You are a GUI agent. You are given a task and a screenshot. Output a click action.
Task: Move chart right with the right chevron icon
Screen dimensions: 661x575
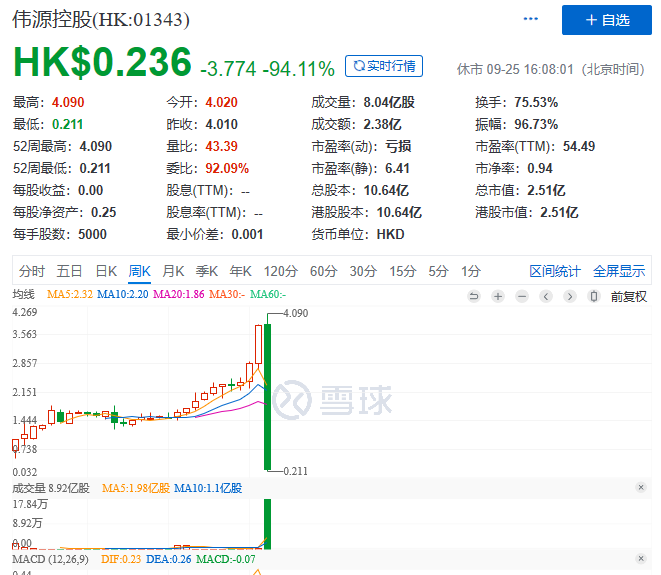coord(570,296)
